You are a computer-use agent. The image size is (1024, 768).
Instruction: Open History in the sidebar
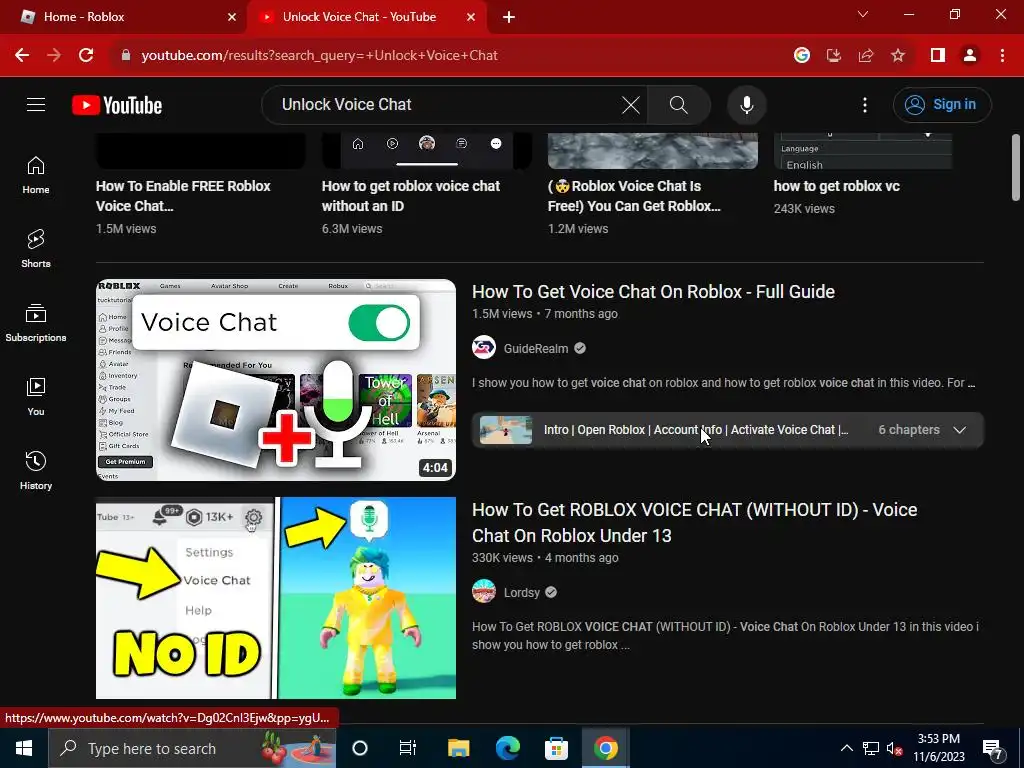tap(36, 470)
